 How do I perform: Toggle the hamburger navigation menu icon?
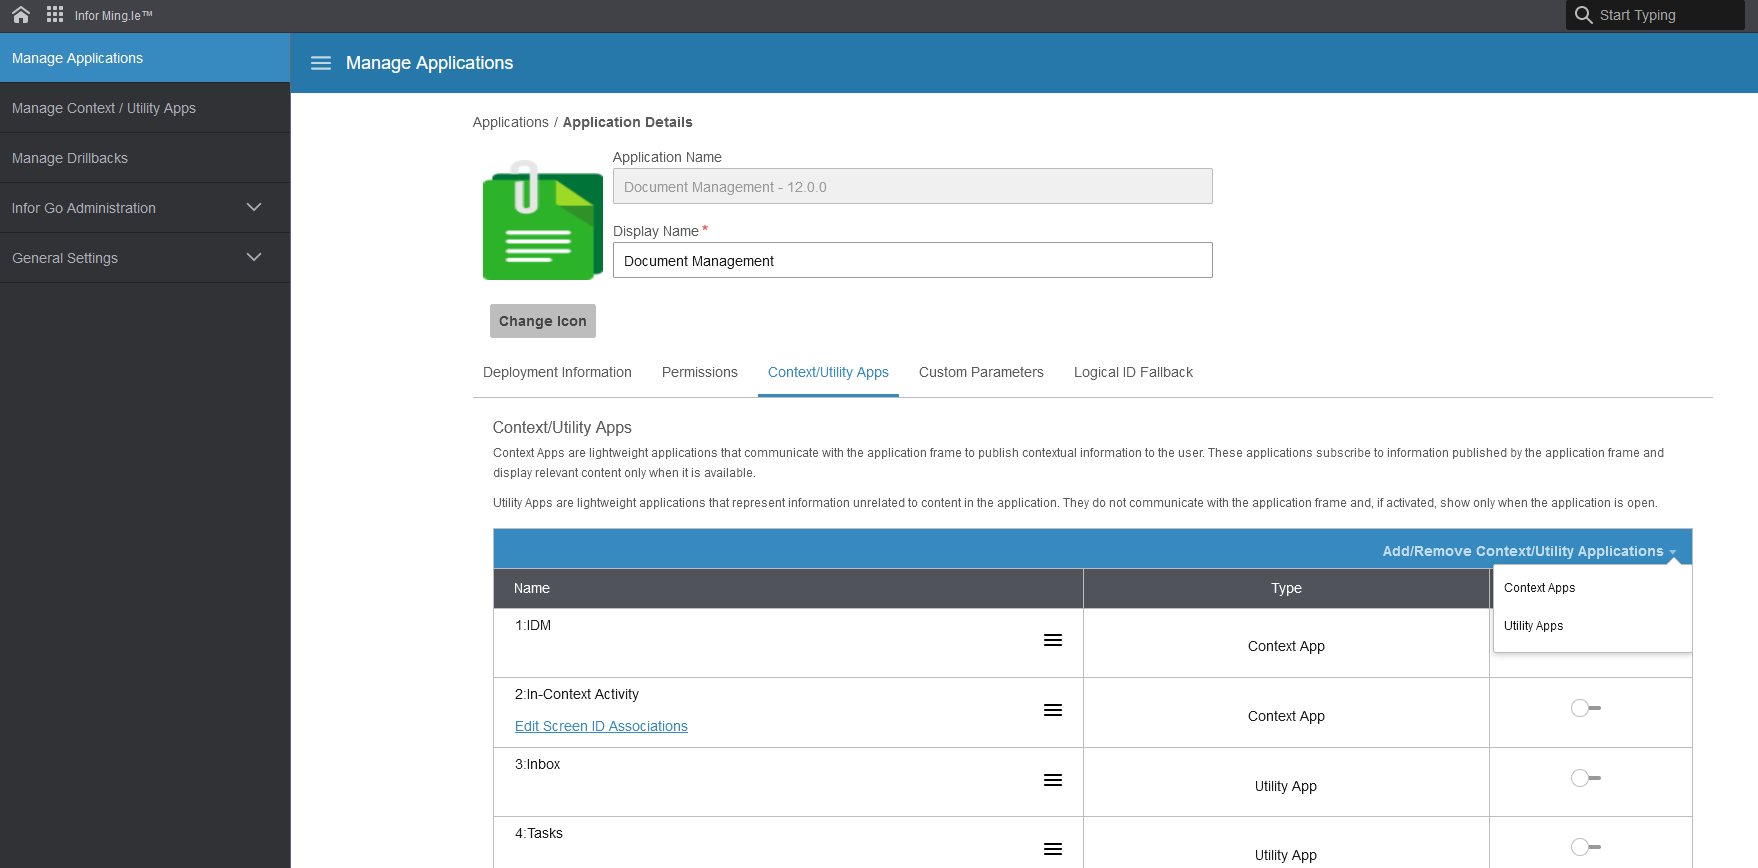[321, 63]
